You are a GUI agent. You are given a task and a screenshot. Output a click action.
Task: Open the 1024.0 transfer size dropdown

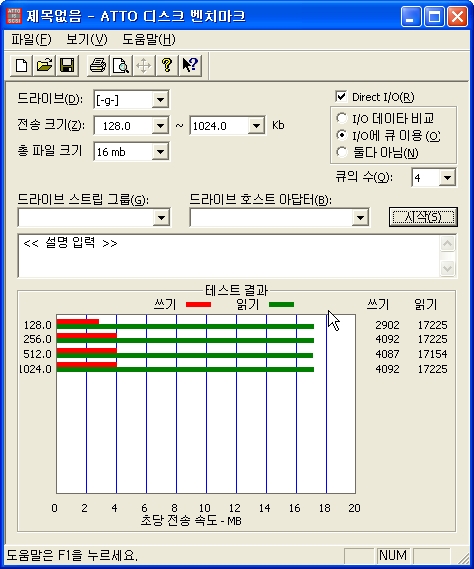coord(256,126)
